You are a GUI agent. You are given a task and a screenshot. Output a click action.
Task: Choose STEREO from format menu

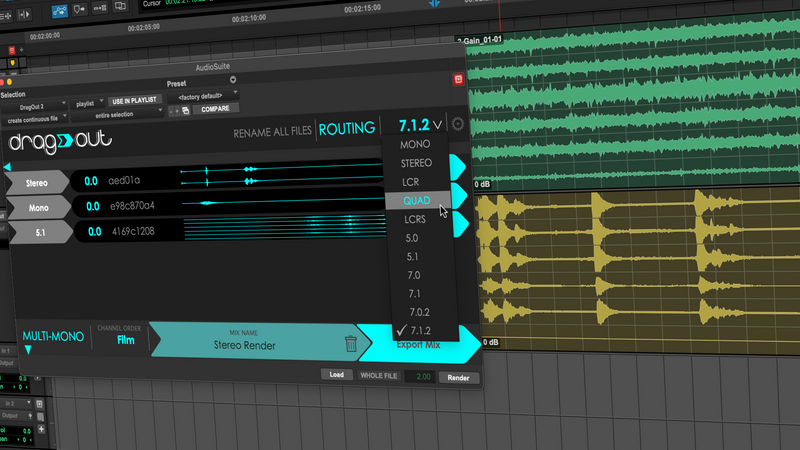[x=416, y=163]
